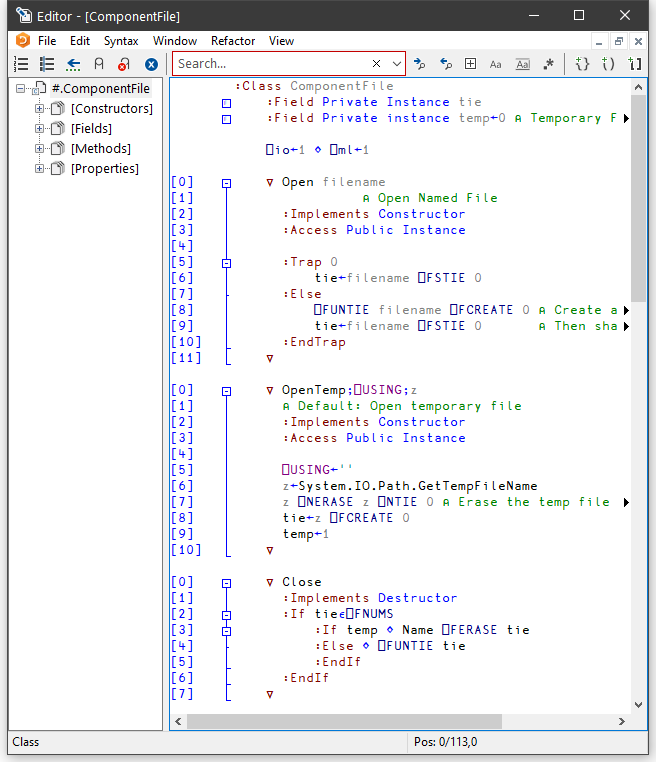Open the search history dropdown arrow

(x=397, y=64)
